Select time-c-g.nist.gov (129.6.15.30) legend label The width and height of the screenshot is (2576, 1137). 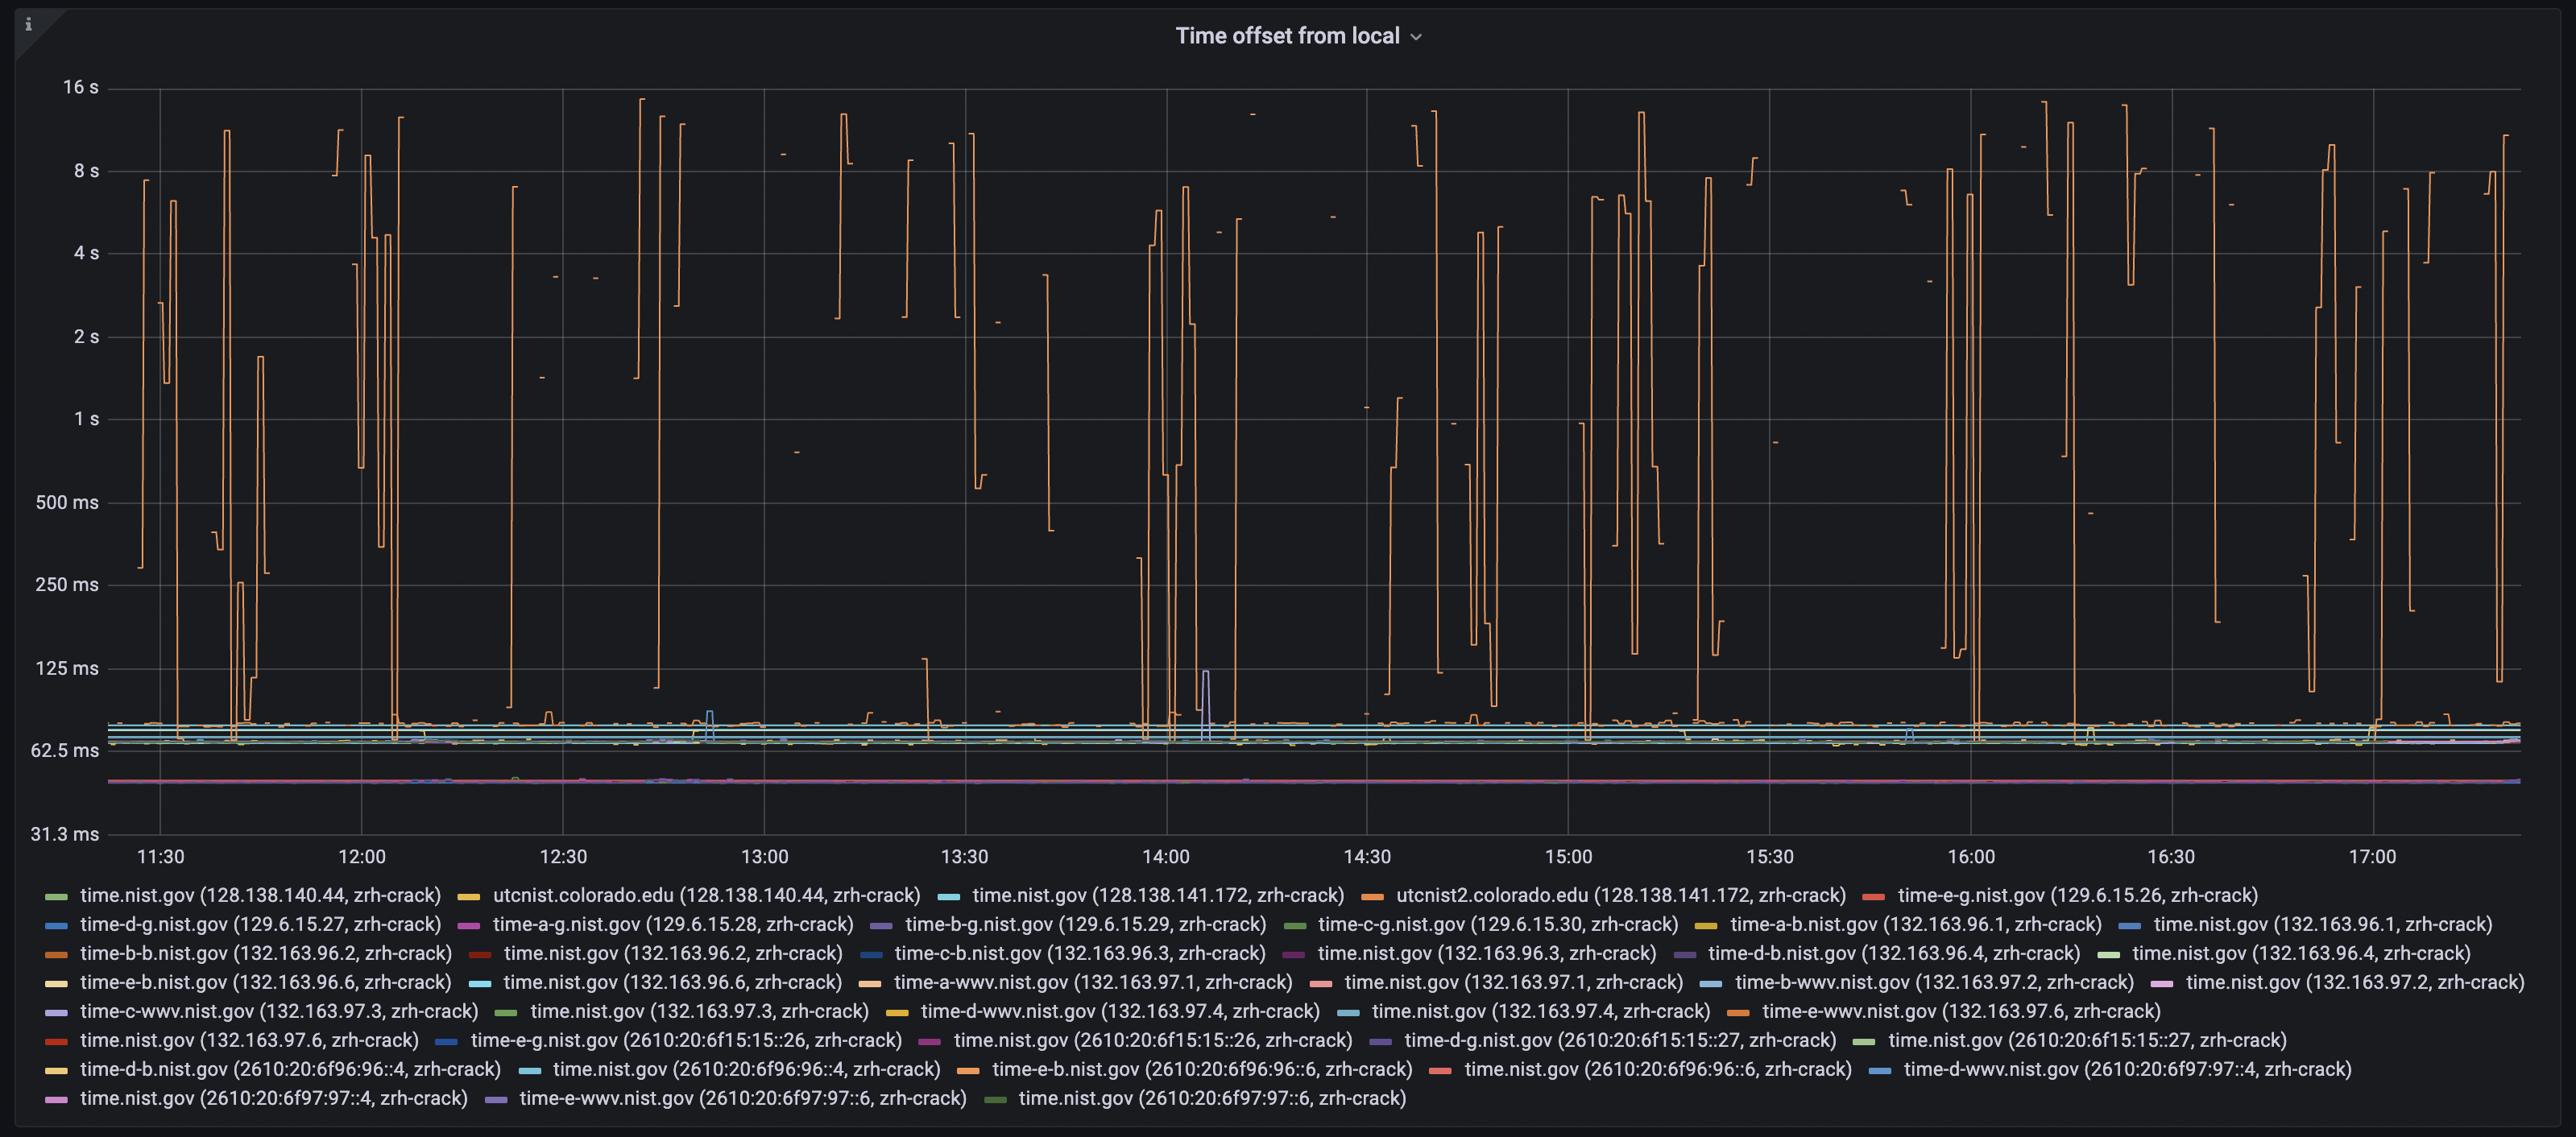[1497, 924]
